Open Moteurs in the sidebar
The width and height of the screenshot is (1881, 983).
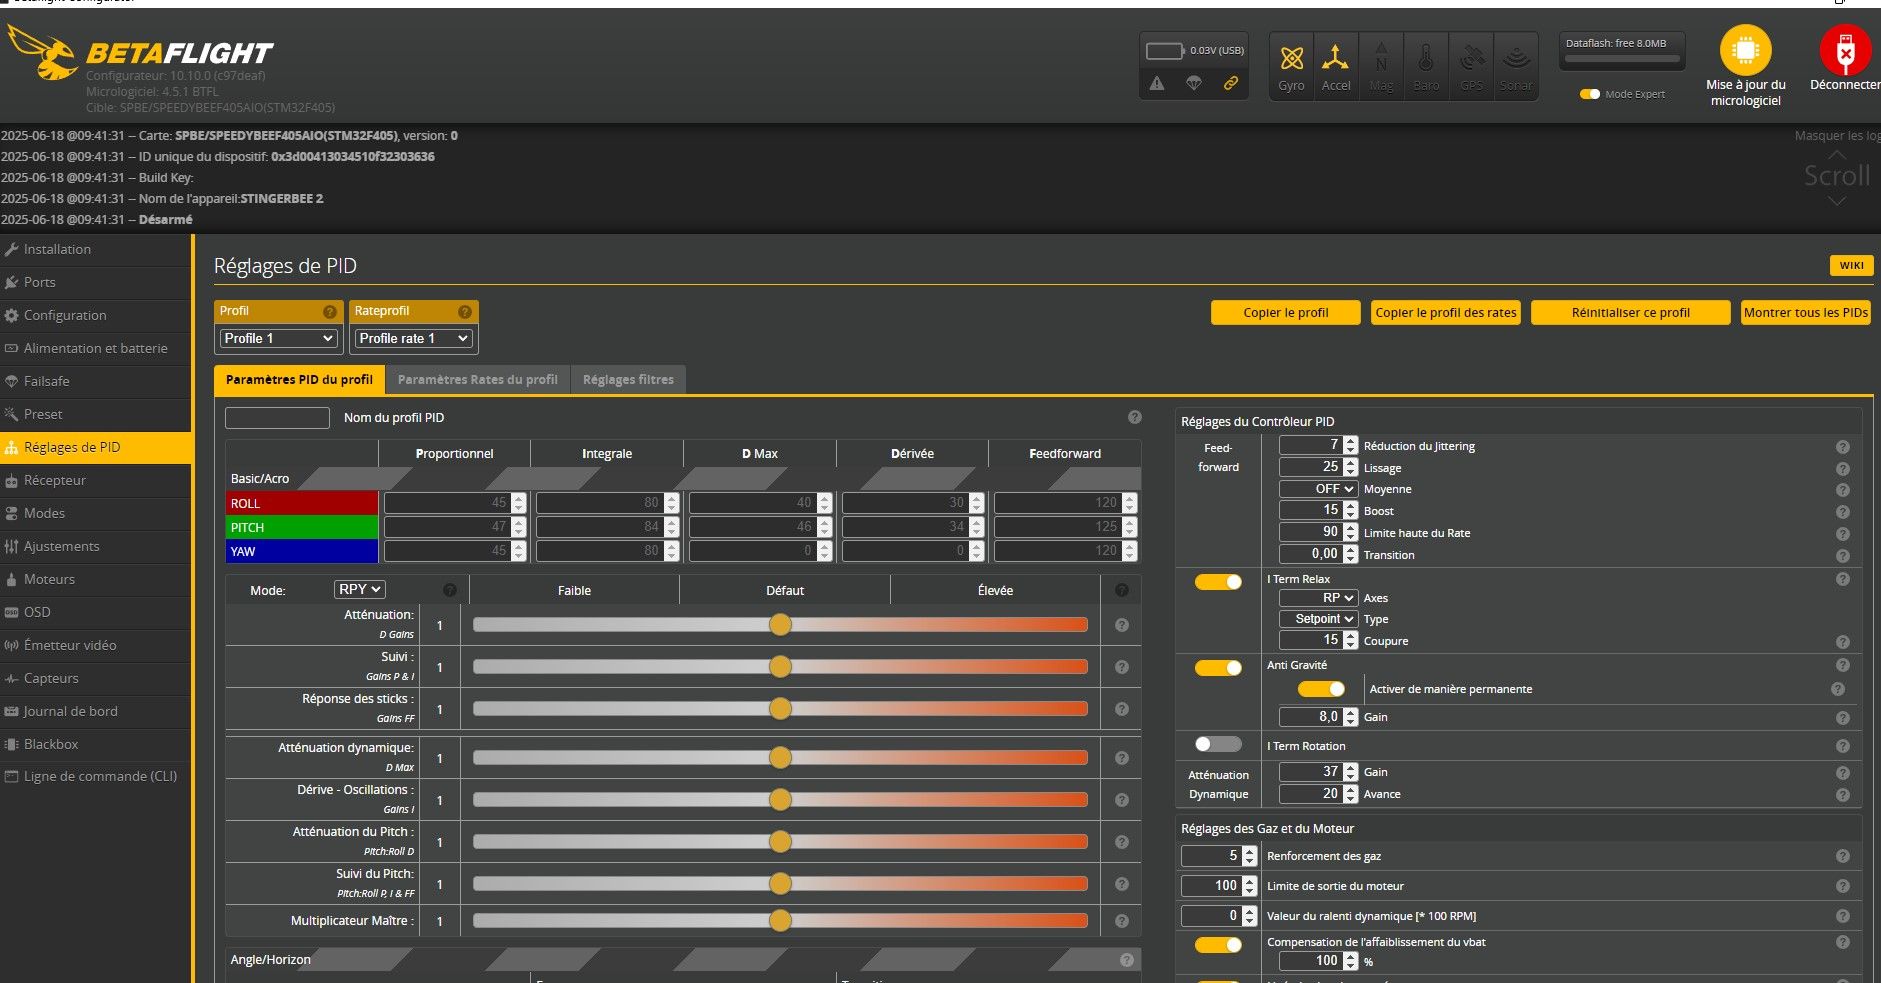click(x=49, y=579)
